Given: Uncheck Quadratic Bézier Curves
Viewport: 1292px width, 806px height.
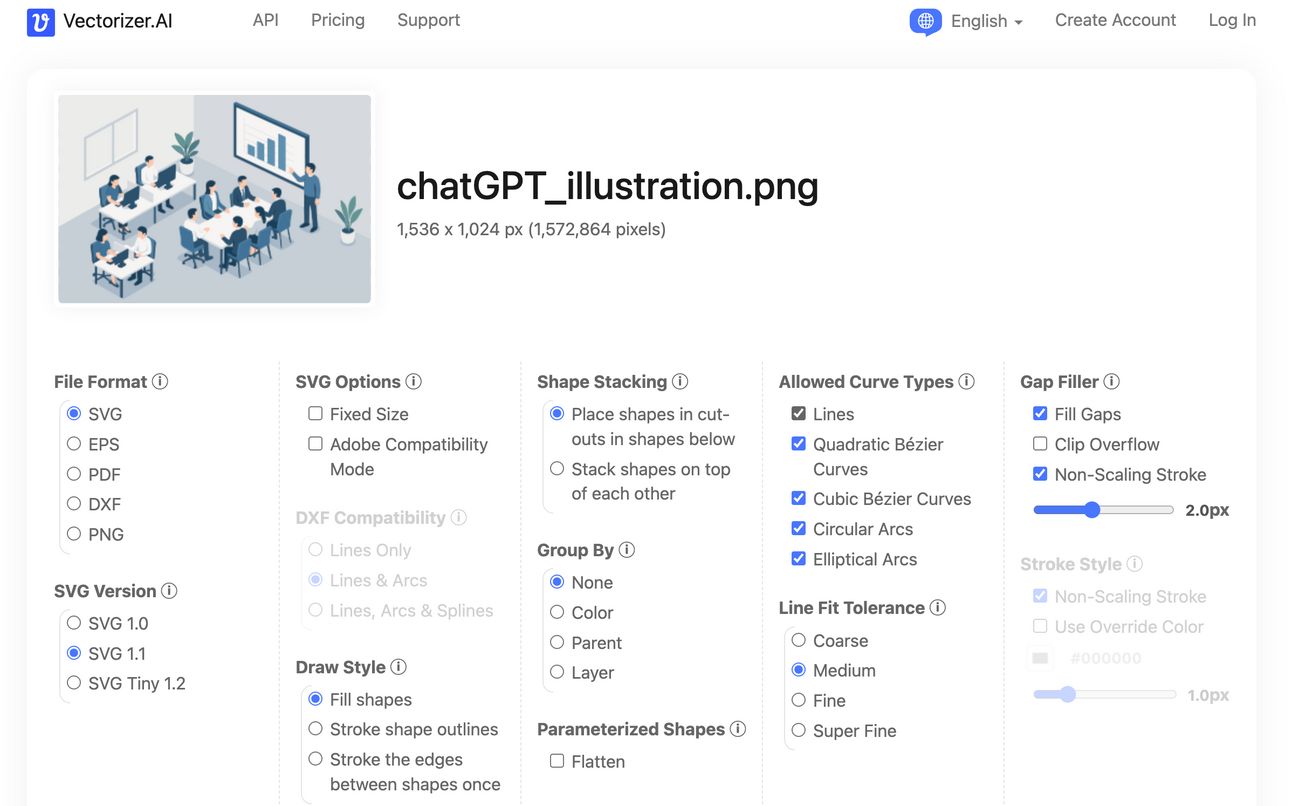Looking at the screenshot, I should 798,443.
